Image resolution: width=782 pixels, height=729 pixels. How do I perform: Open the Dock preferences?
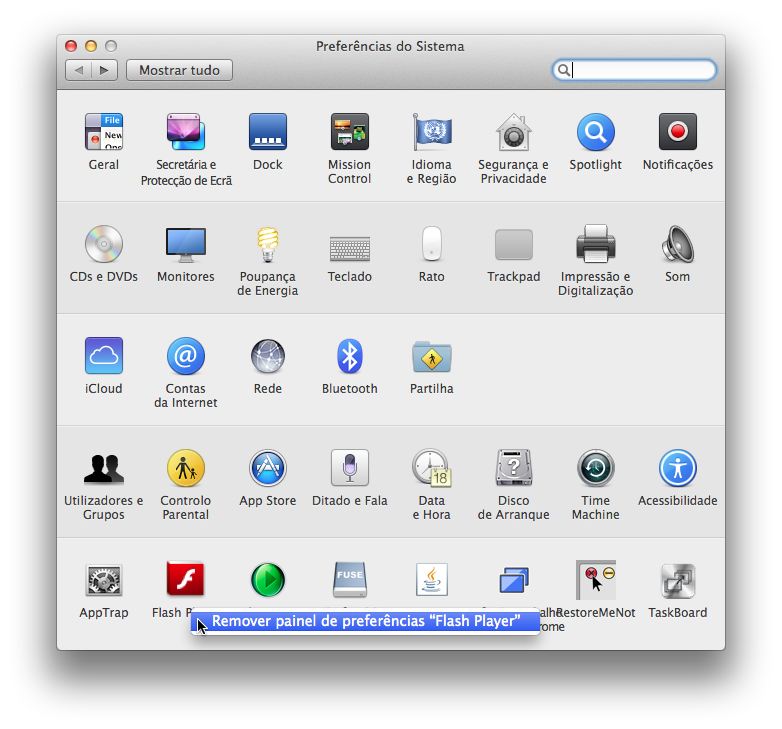point(268,132)
